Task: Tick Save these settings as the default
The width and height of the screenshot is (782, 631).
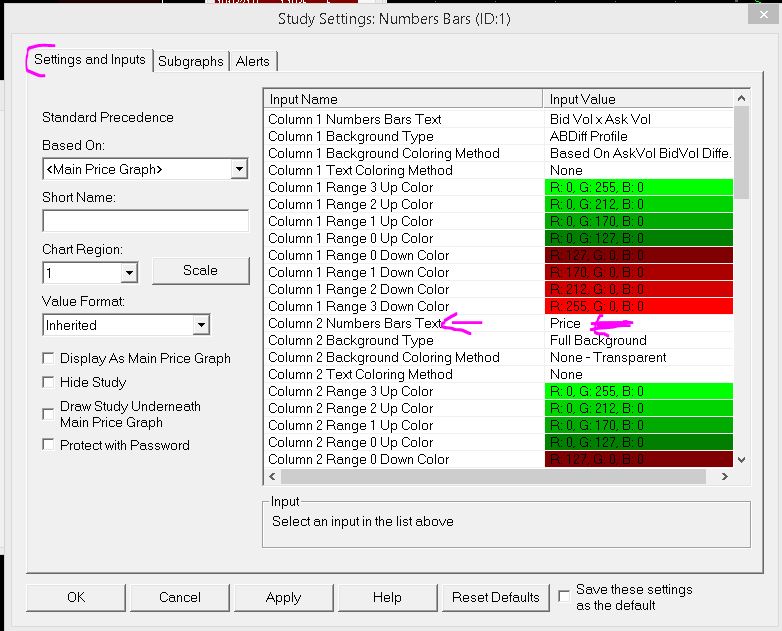Action: click(x=565, y=597)
